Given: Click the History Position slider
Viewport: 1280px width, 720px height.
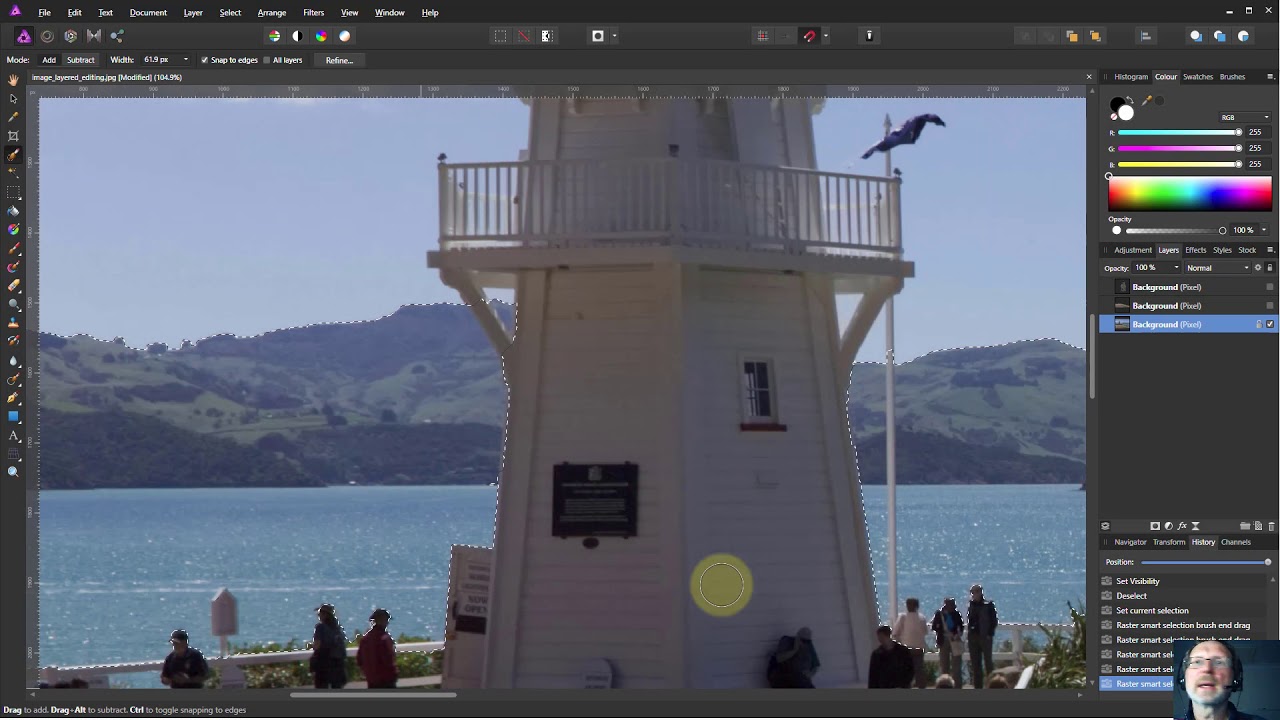Looking at the screenshot, I should 1206,562.
